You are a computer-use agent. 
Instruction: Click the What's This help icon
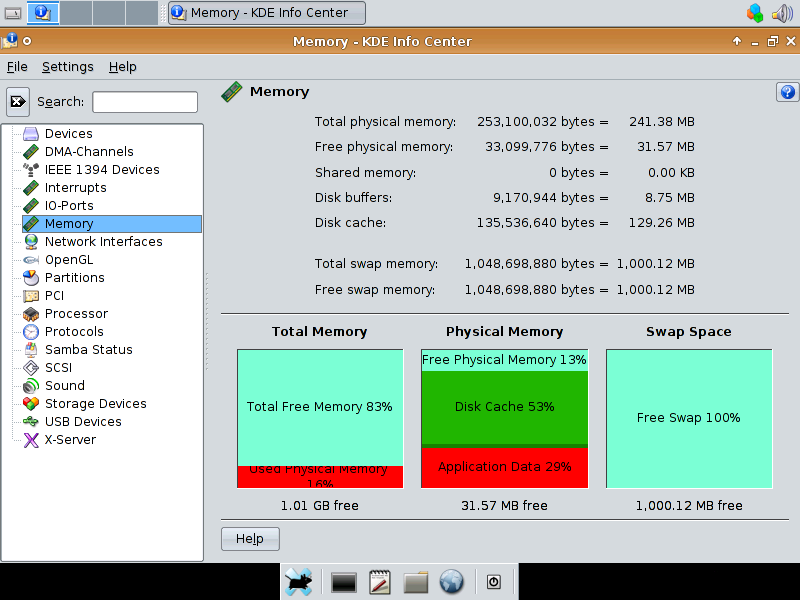(787, 92)
